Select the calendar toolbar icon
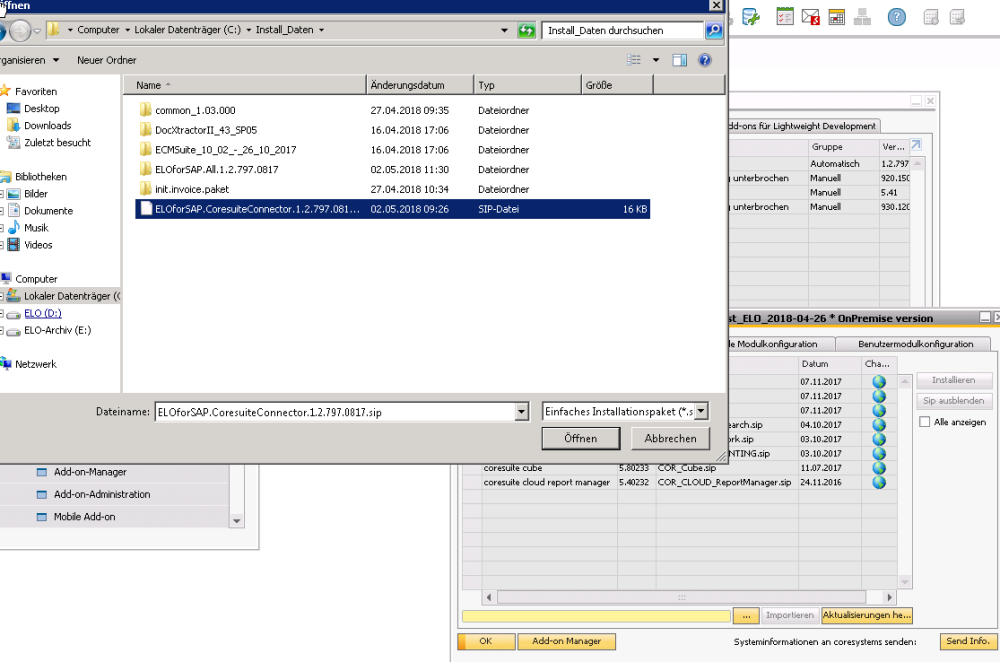 pos(836,17)
